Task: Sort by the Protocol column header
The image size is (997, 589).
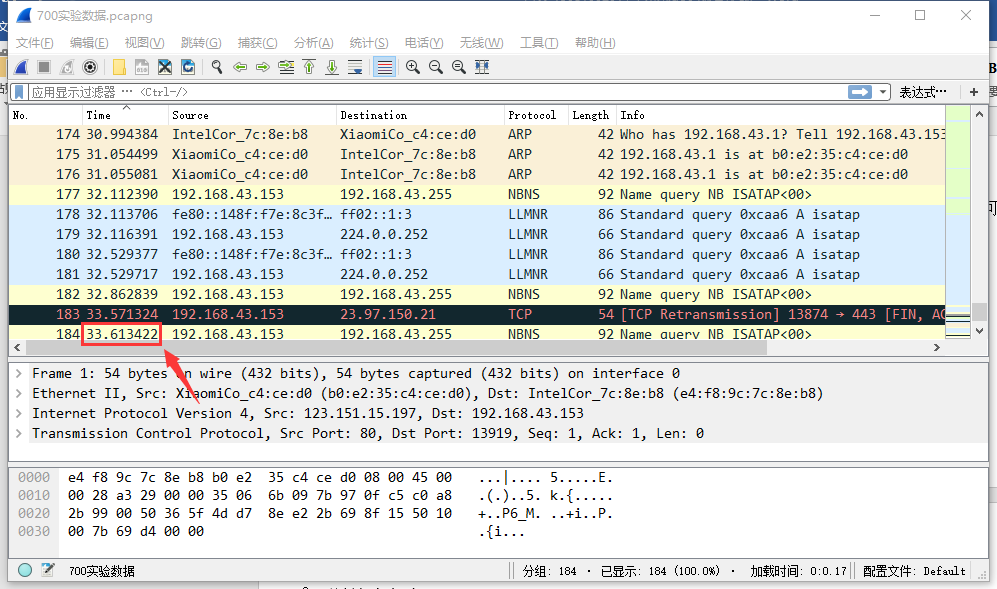Action: point(536,115)
